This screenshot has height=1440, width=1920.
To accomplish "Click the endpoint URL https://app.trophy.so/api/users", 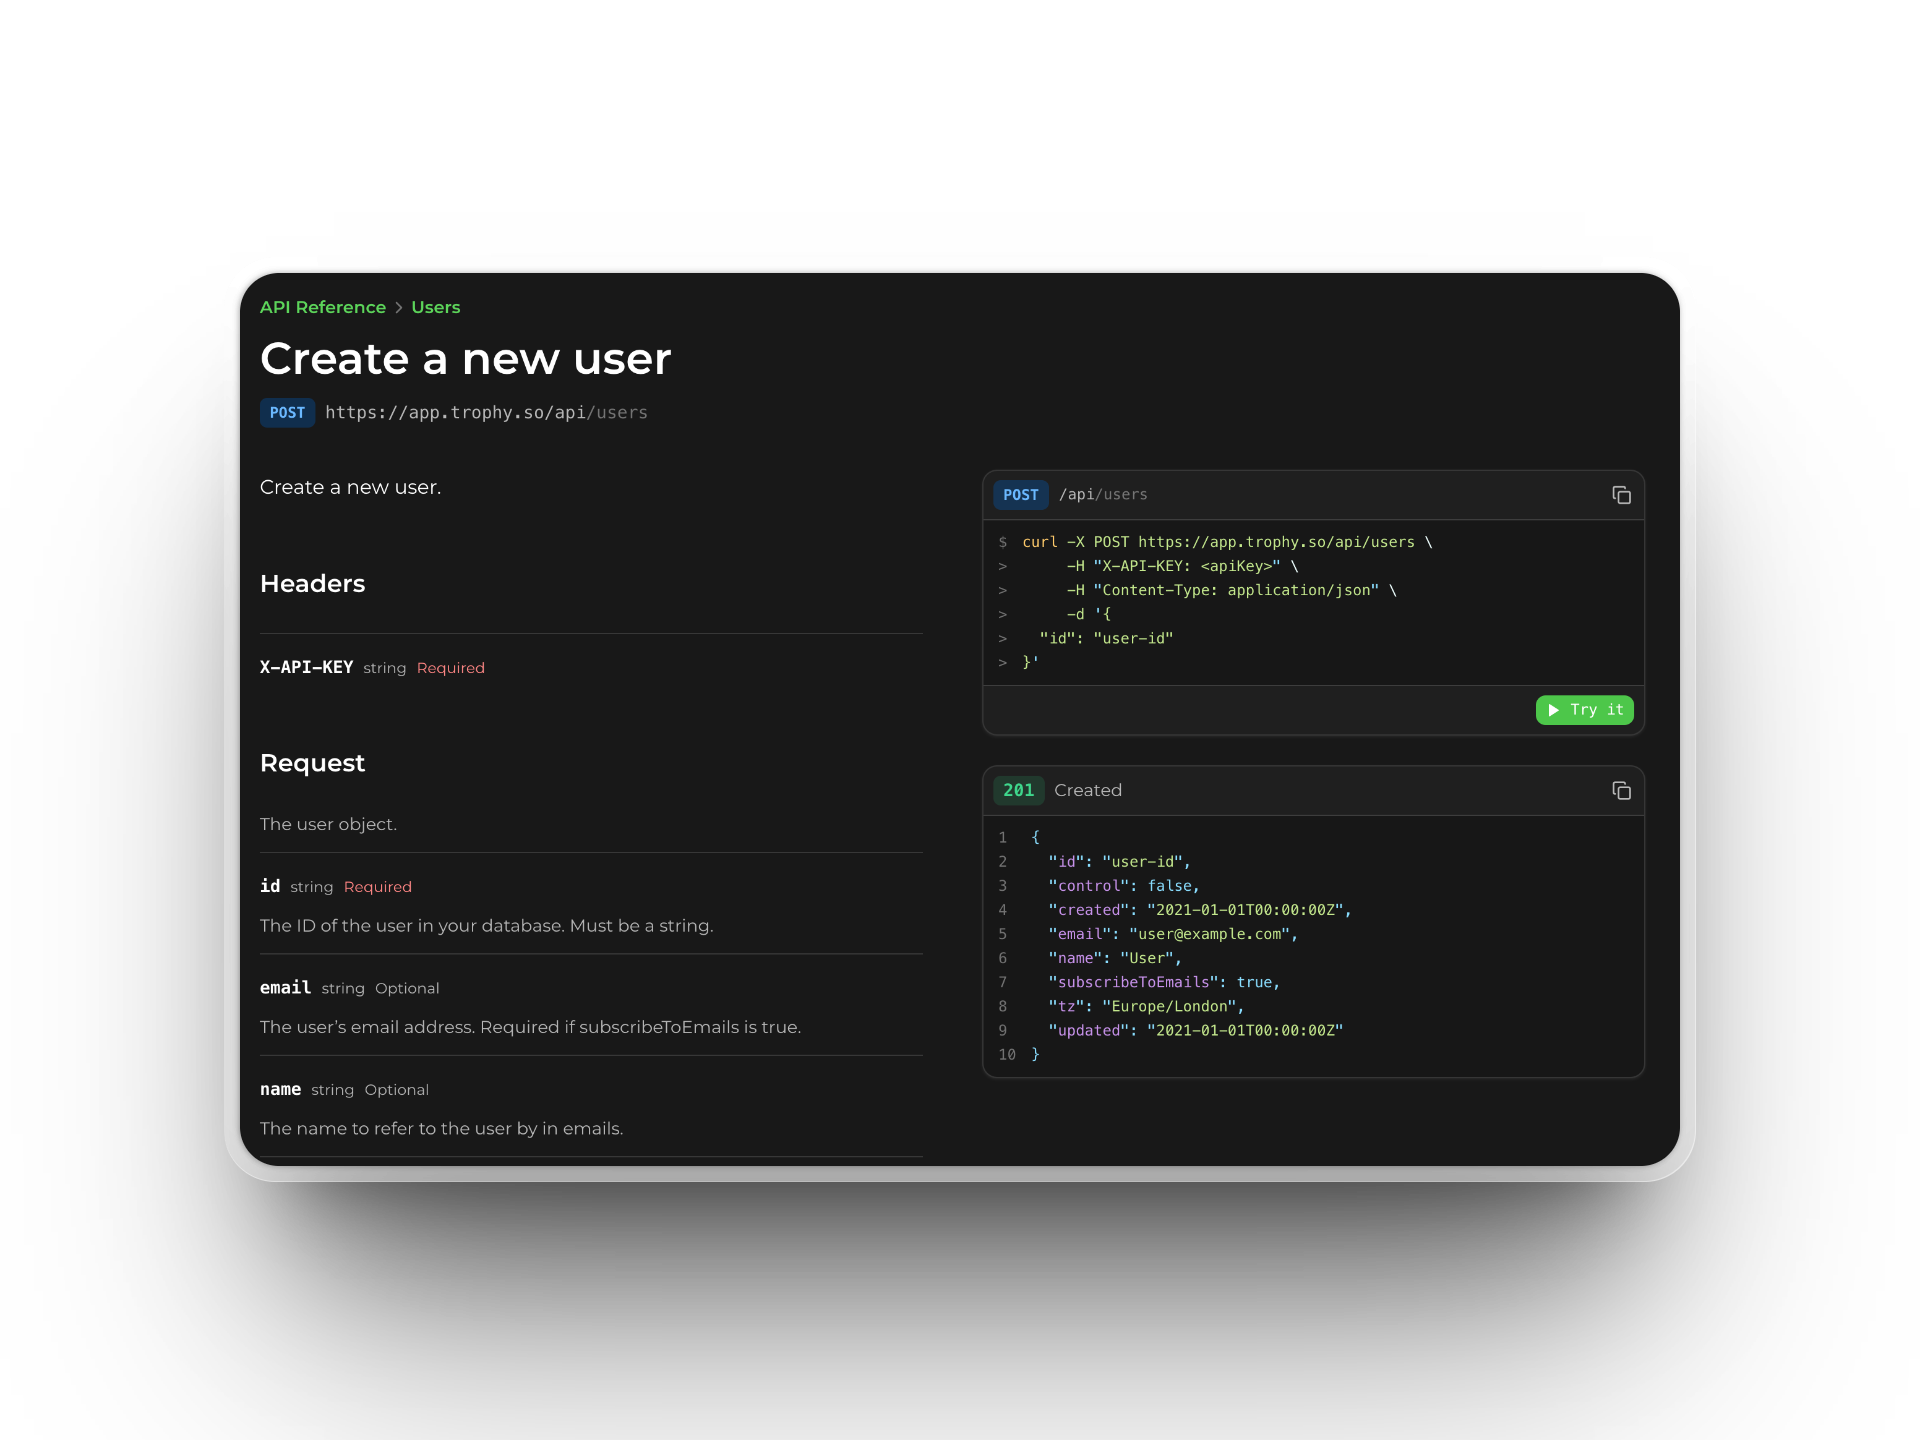I will pyautogui.click(x=486, y=412).
